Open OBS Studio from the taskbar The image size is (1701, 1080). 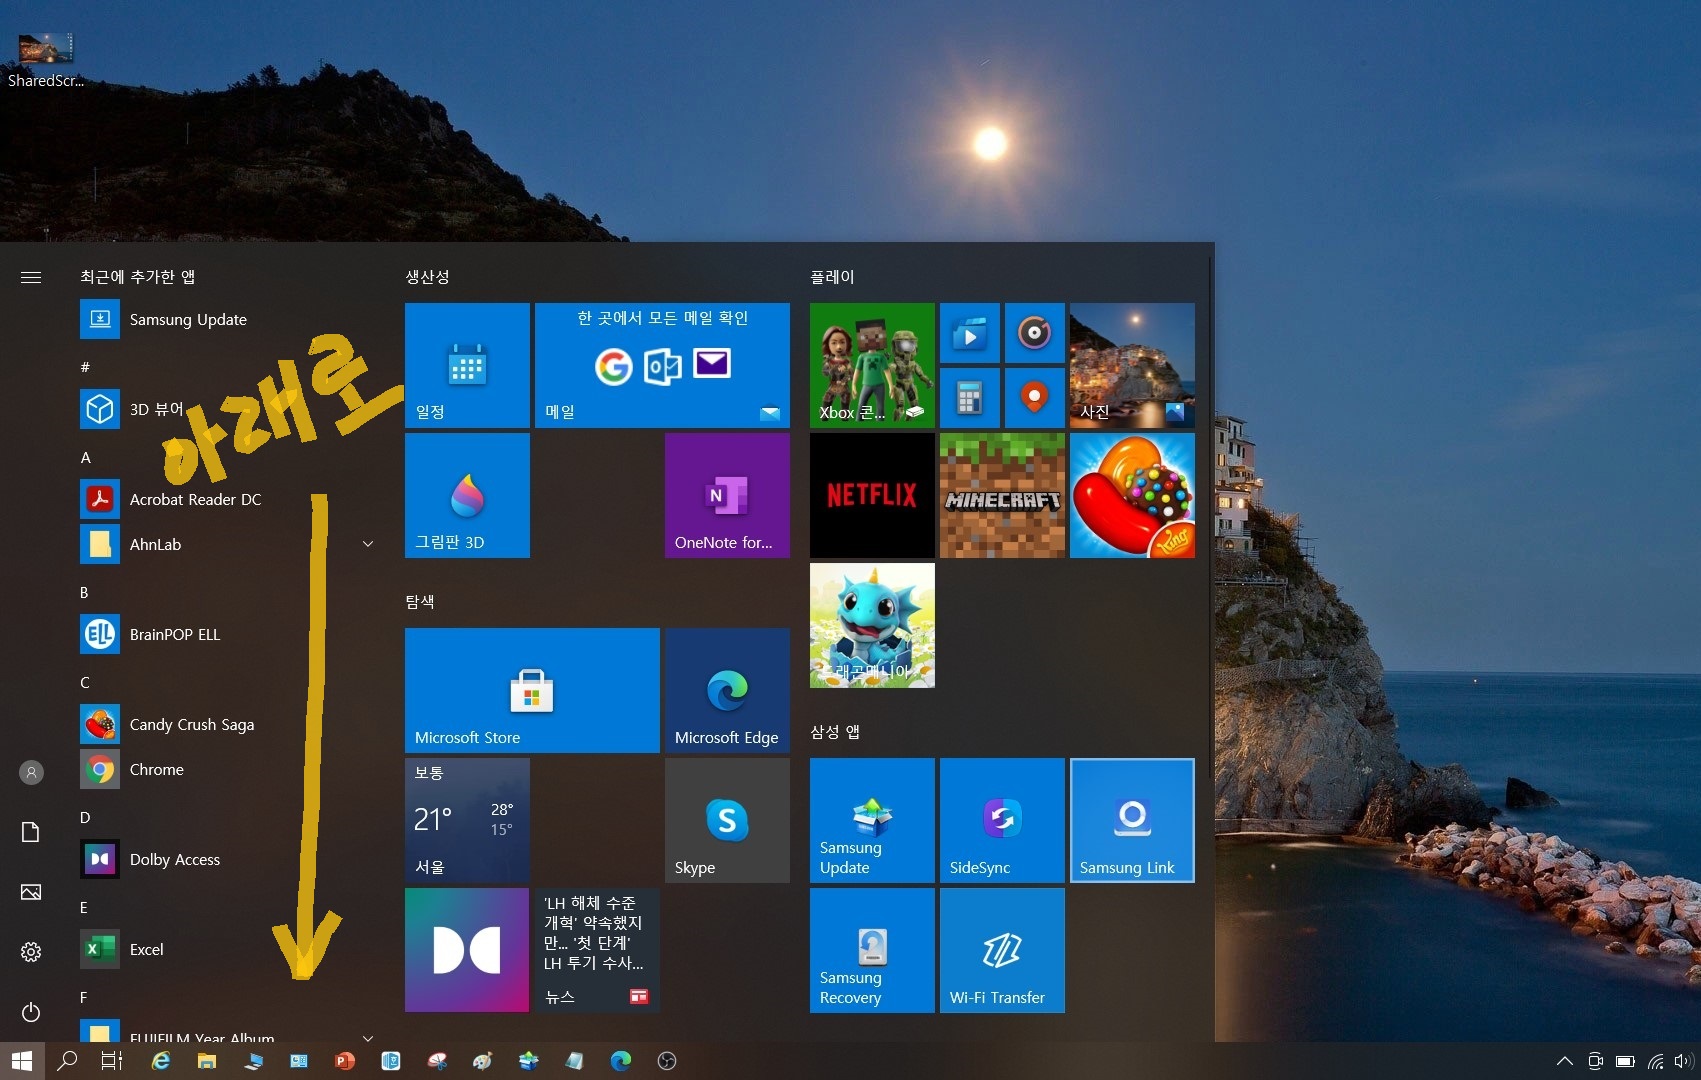click(x=667, y=1061)
